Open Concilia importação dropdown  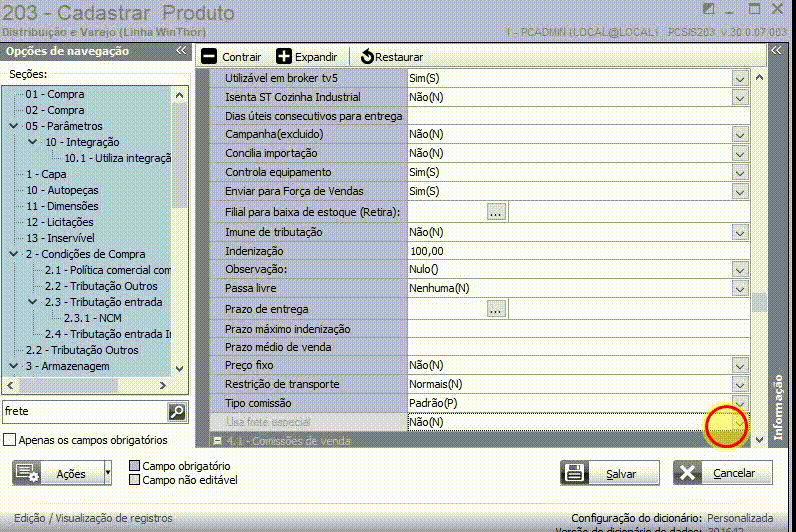(740, 153)
